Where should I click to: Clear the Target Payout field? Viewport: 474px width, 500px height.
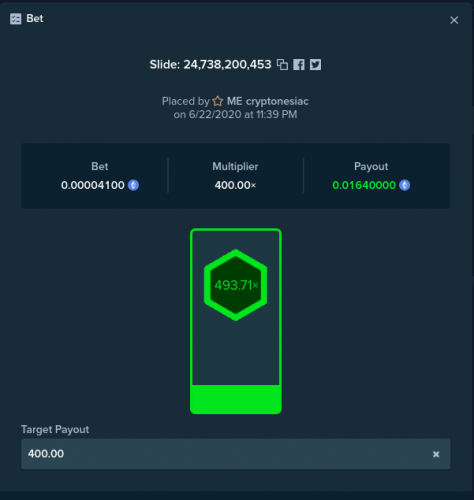click(x=436, y=454)
